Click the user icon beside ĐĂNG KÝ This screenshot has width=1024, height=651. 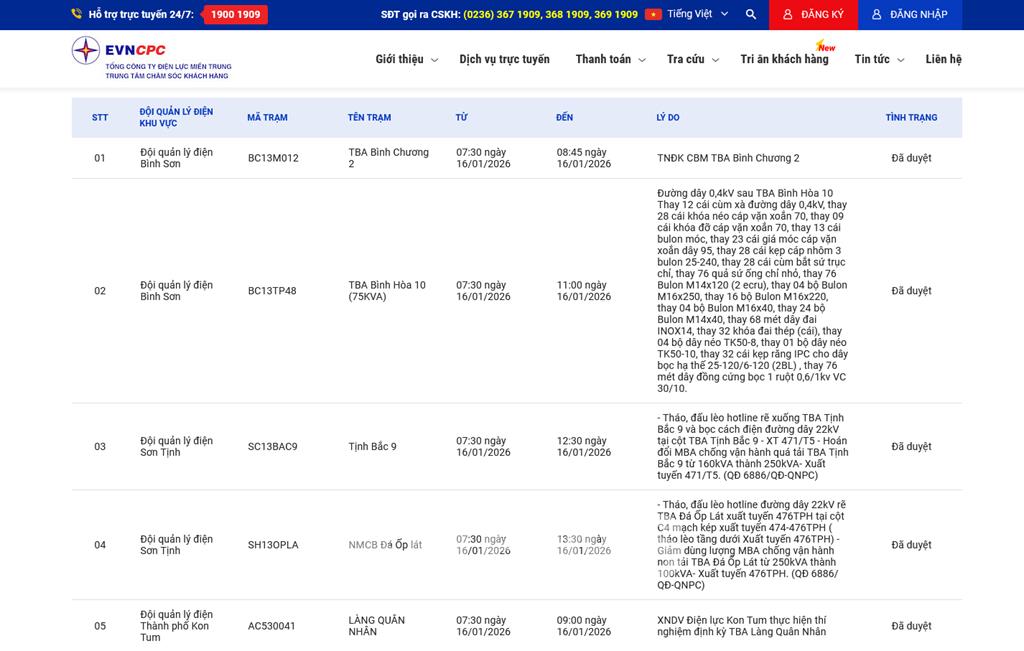click(788, 15)
